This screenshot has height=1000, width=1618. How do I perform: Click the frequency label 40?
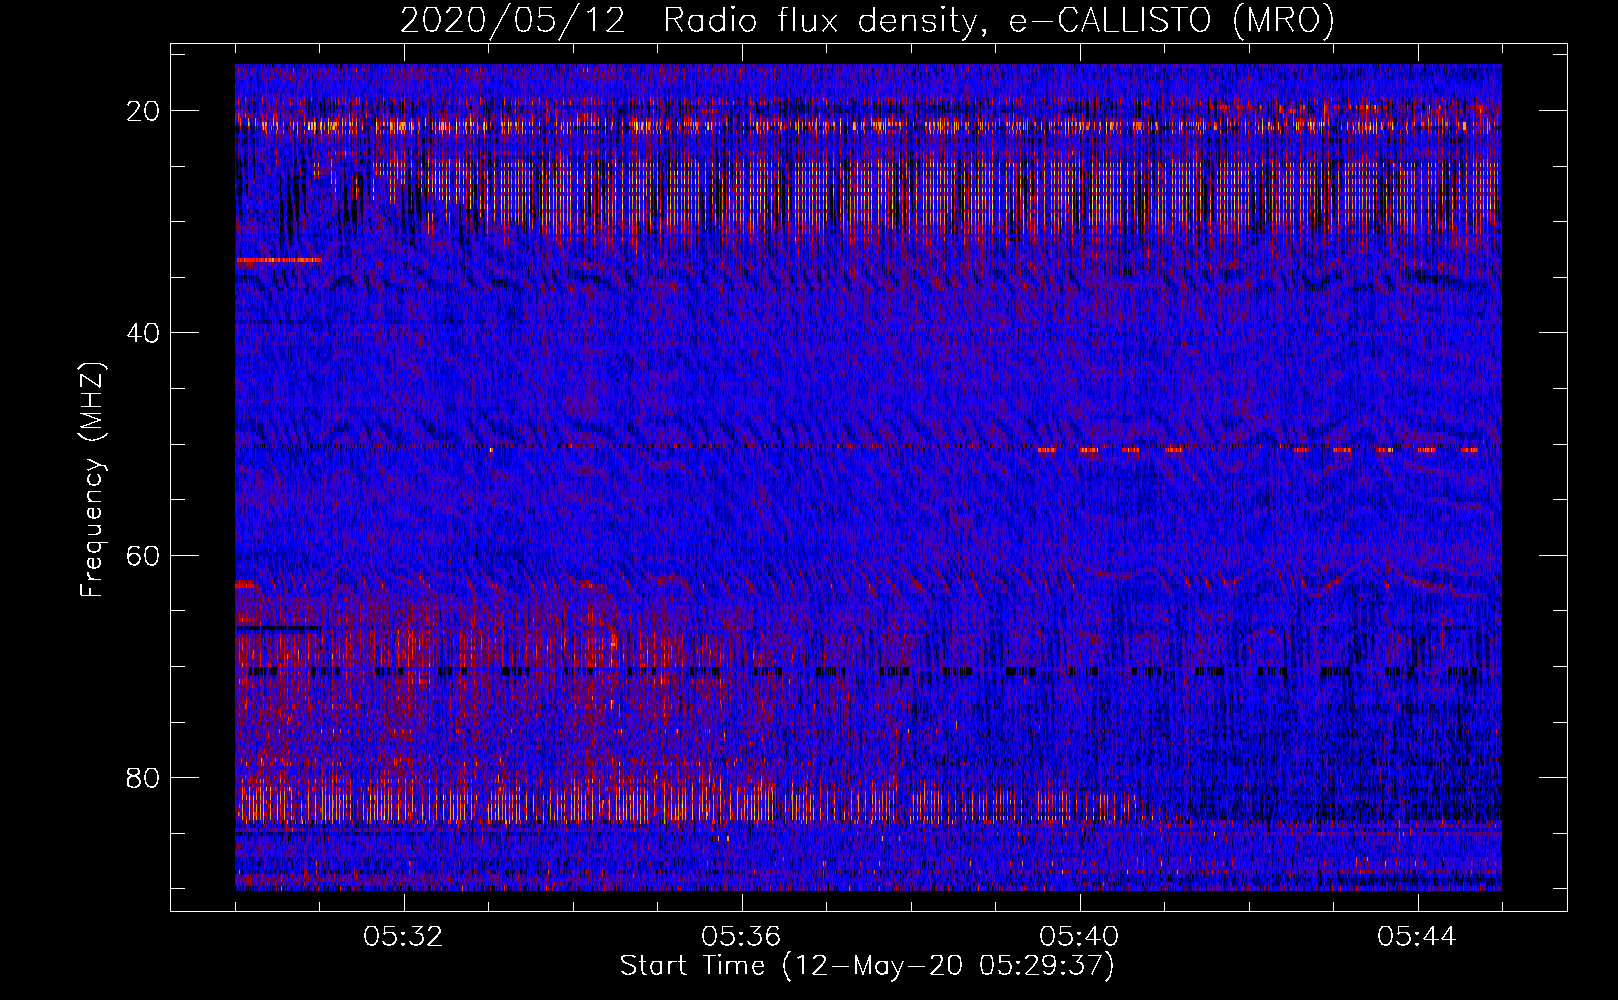click(x=144, y=333)
